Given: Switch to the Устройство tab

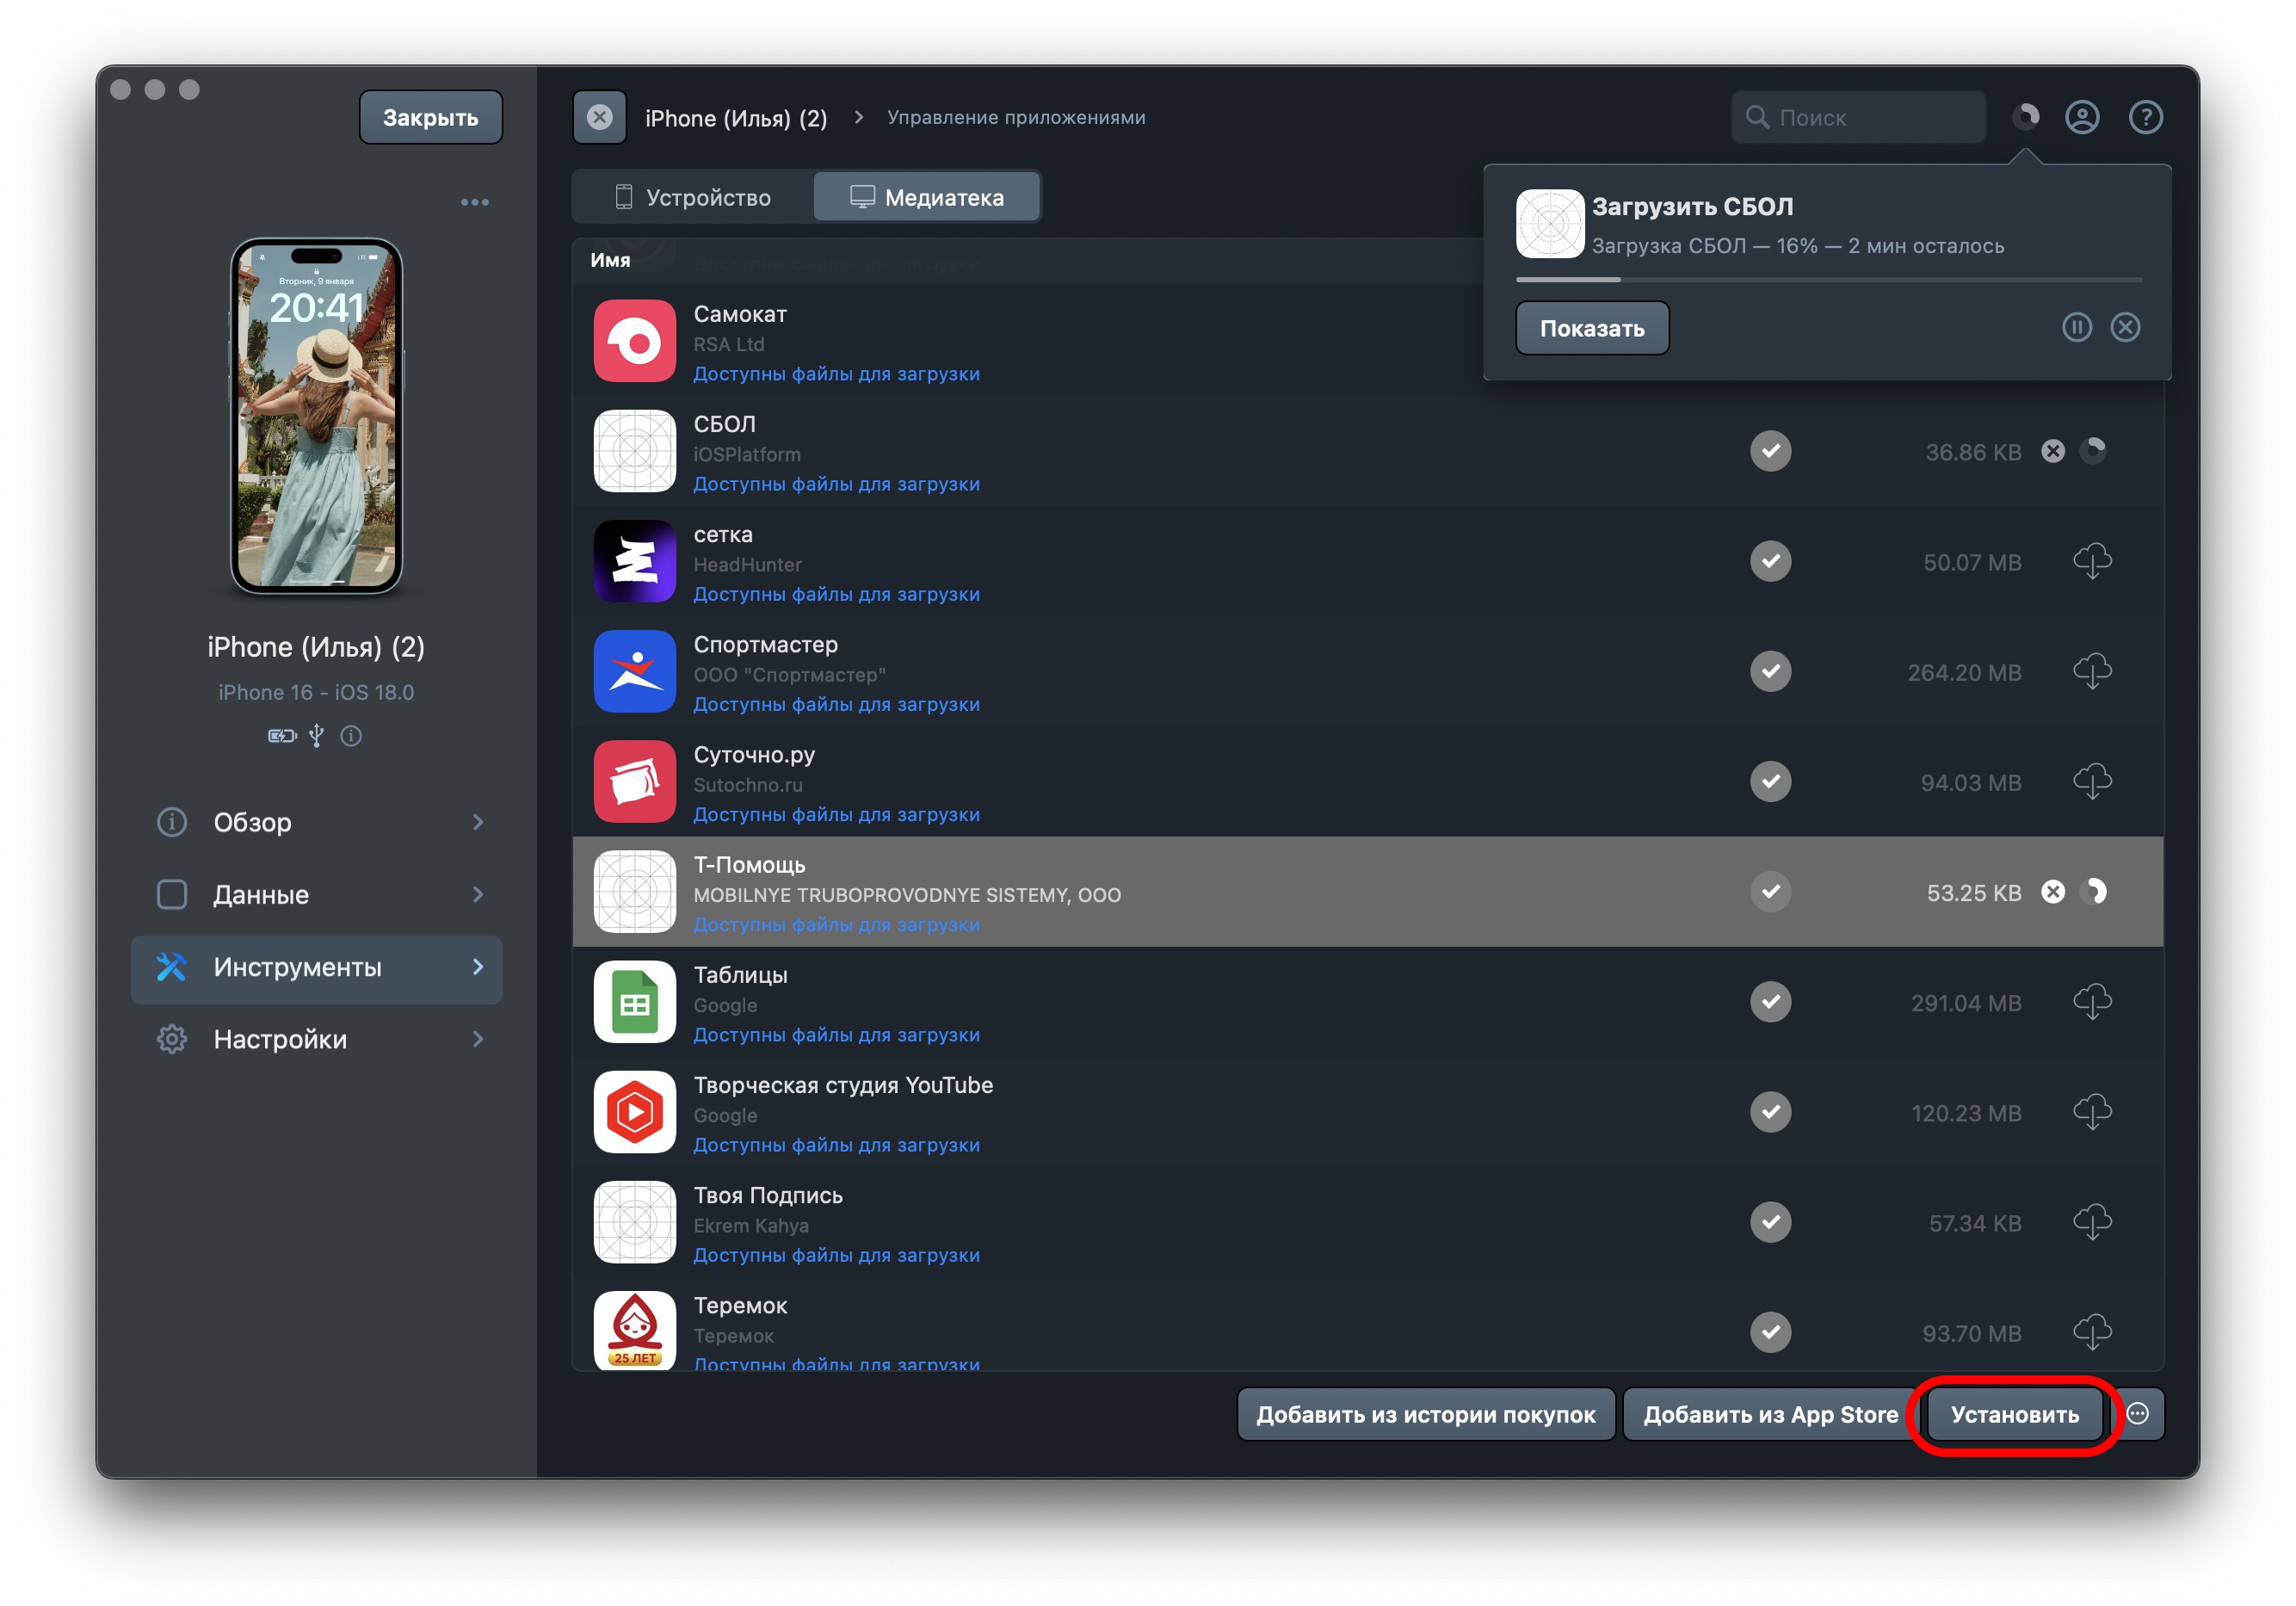Looking at the screenshot, I should tap(693, 197).
